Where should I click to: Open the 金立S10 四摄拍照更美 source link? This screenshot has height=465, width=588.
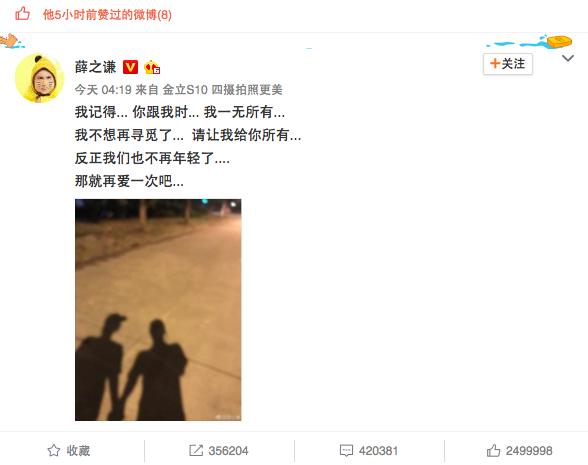coord(222,90)
